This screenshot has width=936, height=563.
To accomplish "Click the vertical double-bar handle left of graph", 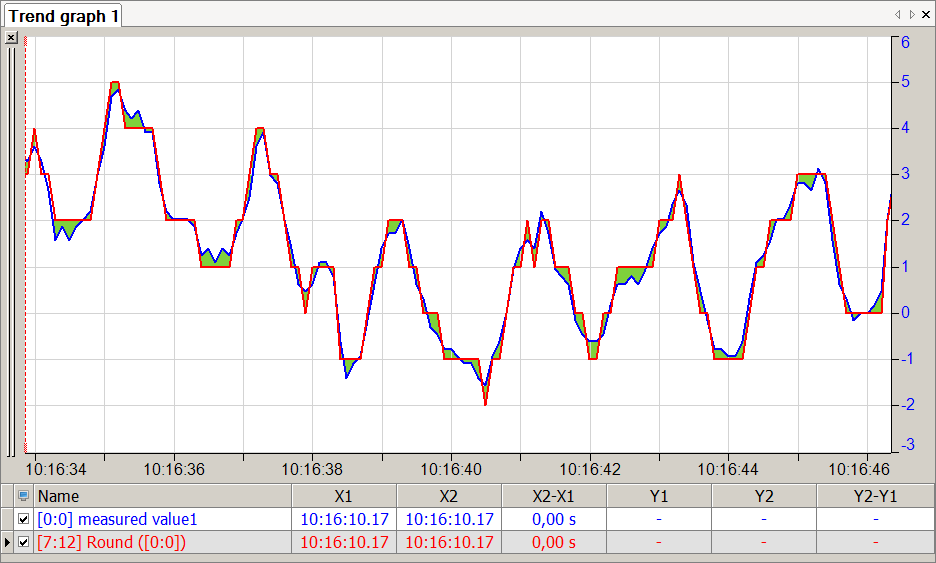I will [11, 250].
